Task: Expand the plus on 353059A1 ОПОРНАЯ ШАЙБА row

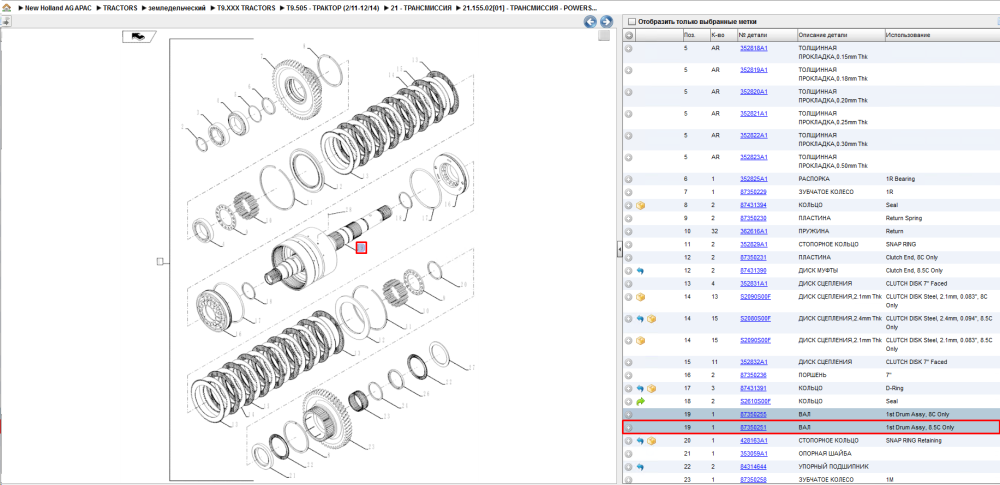Action: [629, 454]
